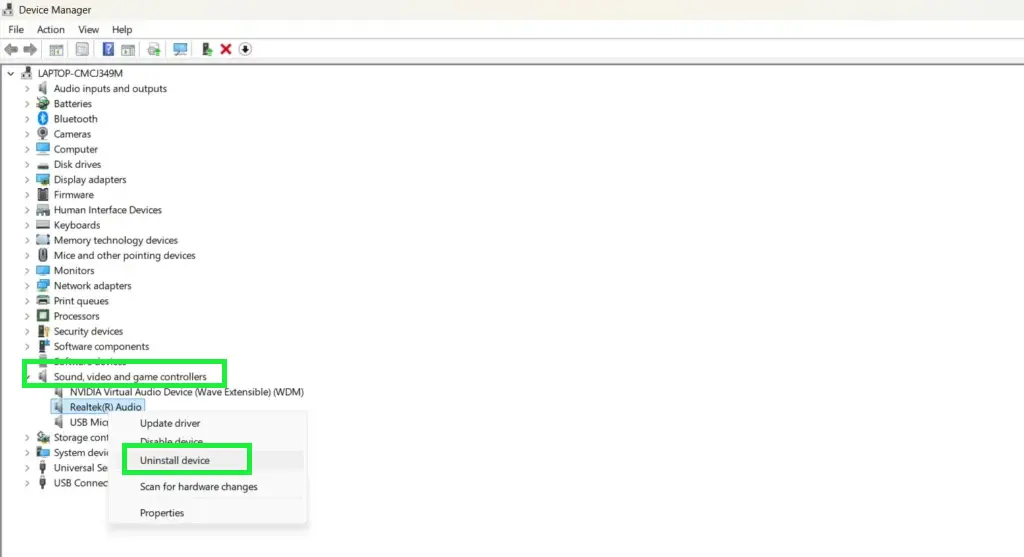Expand the Computer category

coord(27,149)
